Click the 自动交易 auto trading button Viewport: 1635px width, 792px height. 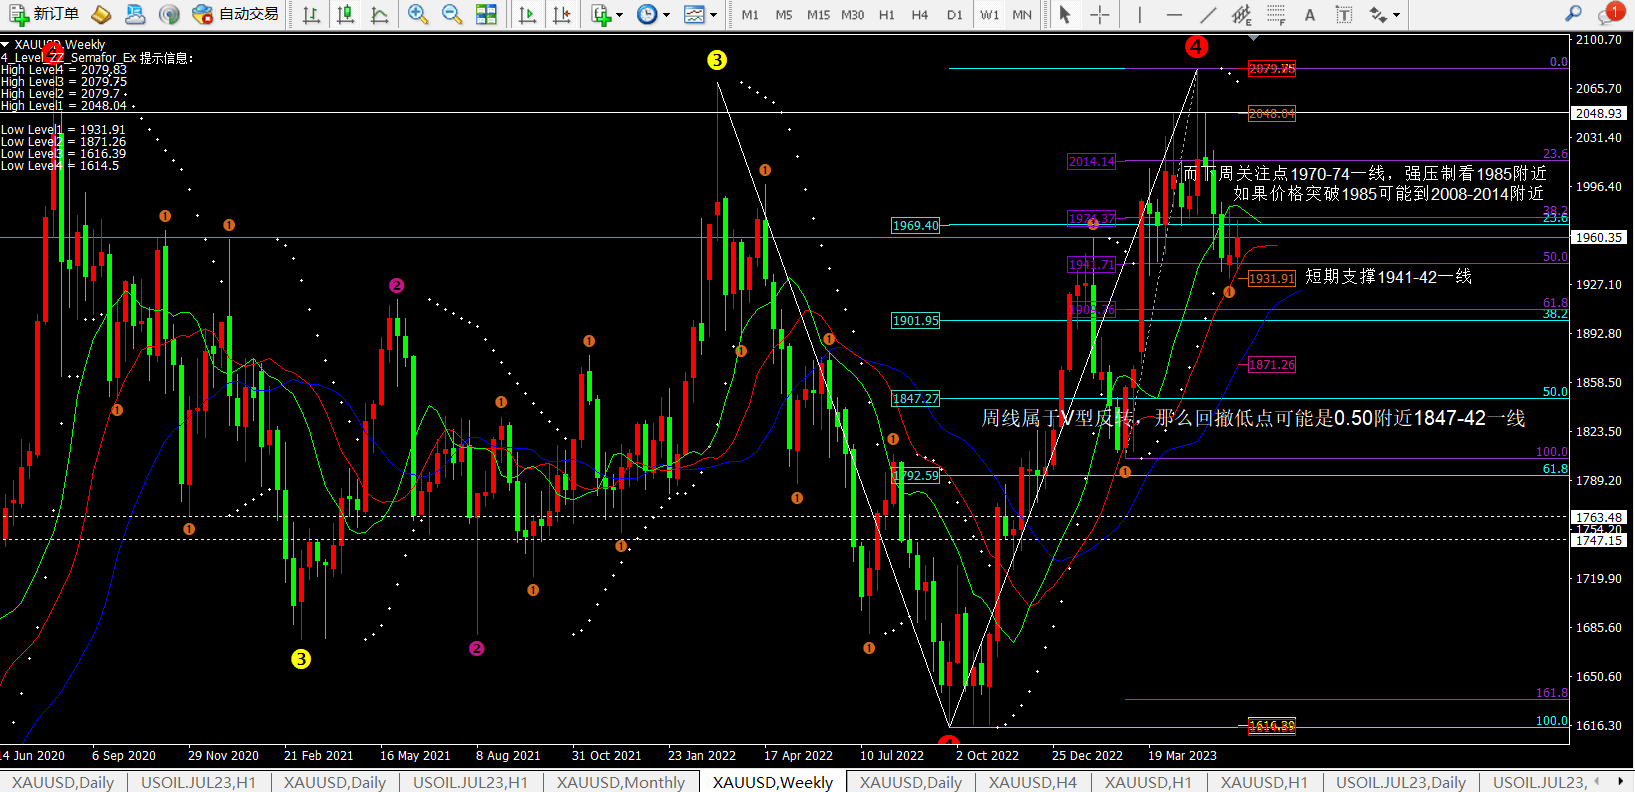point(236,14)
